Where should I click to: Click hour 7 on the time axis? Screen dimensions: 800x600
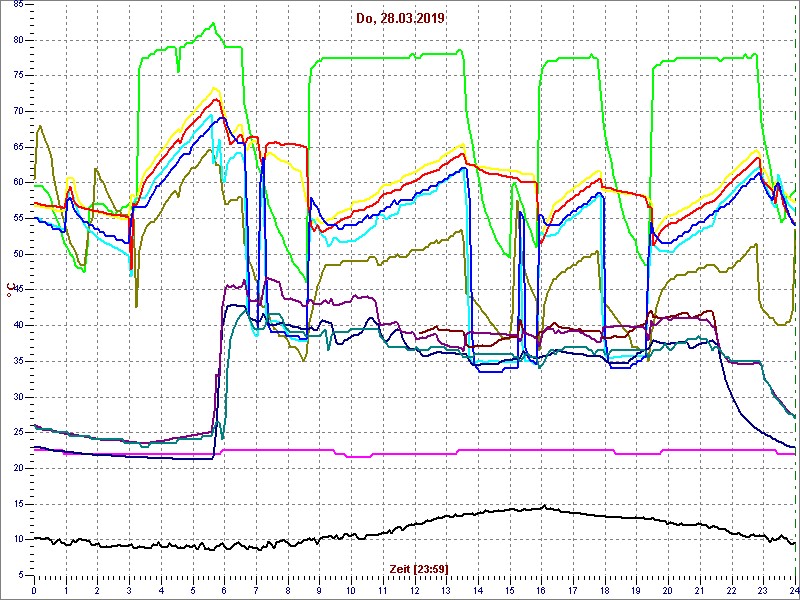click(x=256, y=589)
